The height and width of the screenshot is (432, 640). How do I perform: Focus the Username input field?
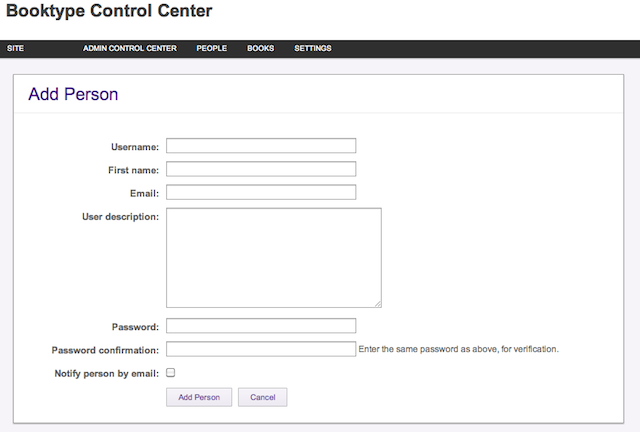pyautogui.click(x=261, y=146)
